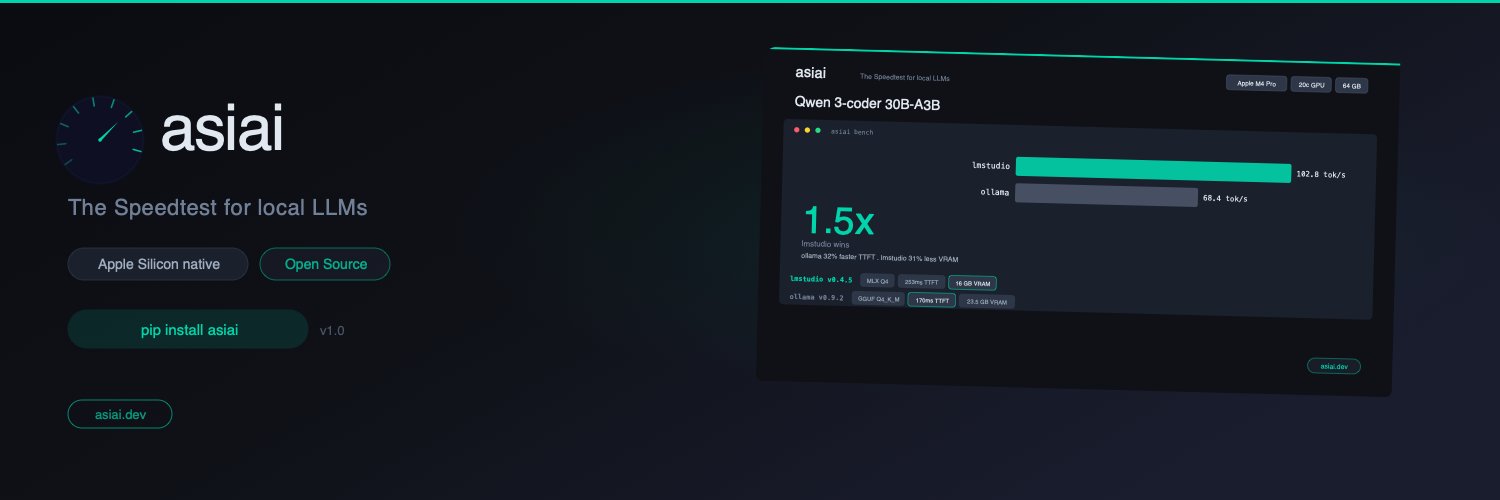The height and width of the screenshot is (500, 1500).
Task: Click the big 1.5x speedup figure
Action: [839, 221]
